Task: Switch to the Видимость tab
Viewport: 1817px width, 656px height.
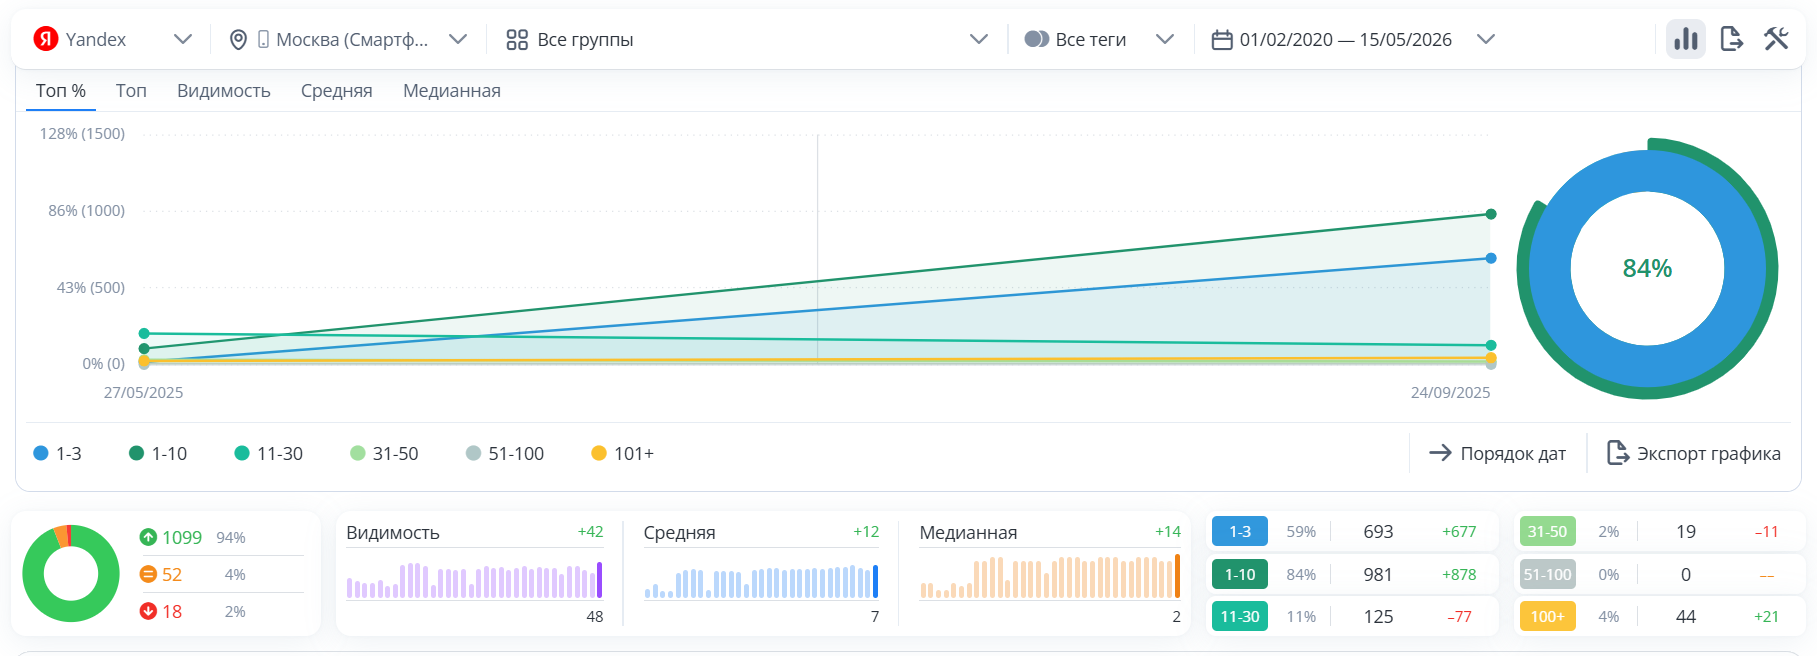Action: [x=223, y=91]
